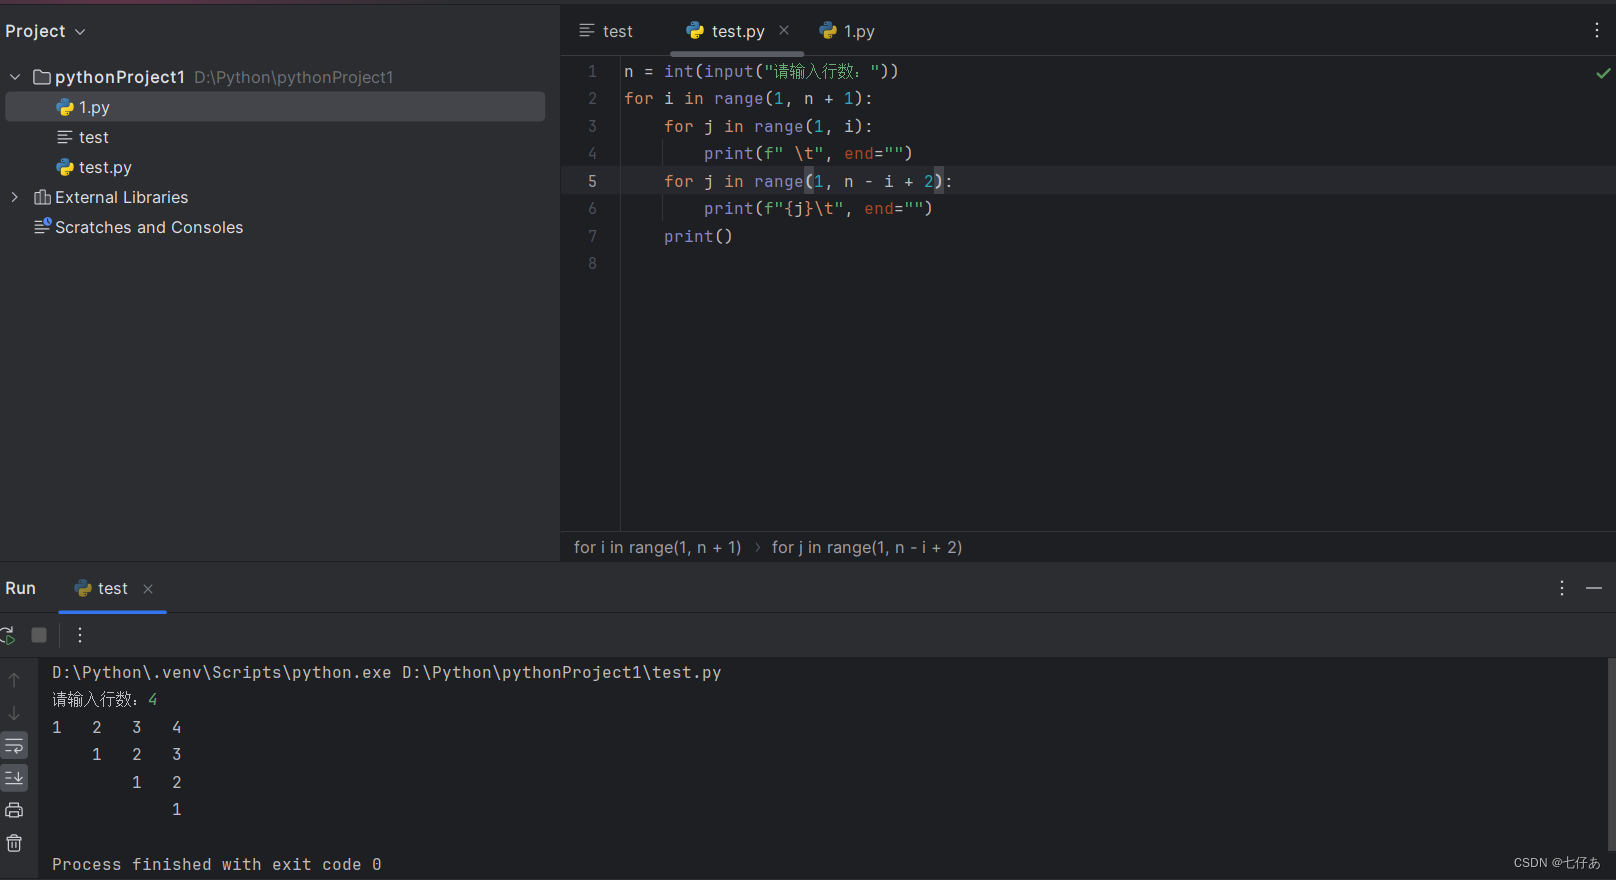Close the test run tab

(x=148, y=589)
